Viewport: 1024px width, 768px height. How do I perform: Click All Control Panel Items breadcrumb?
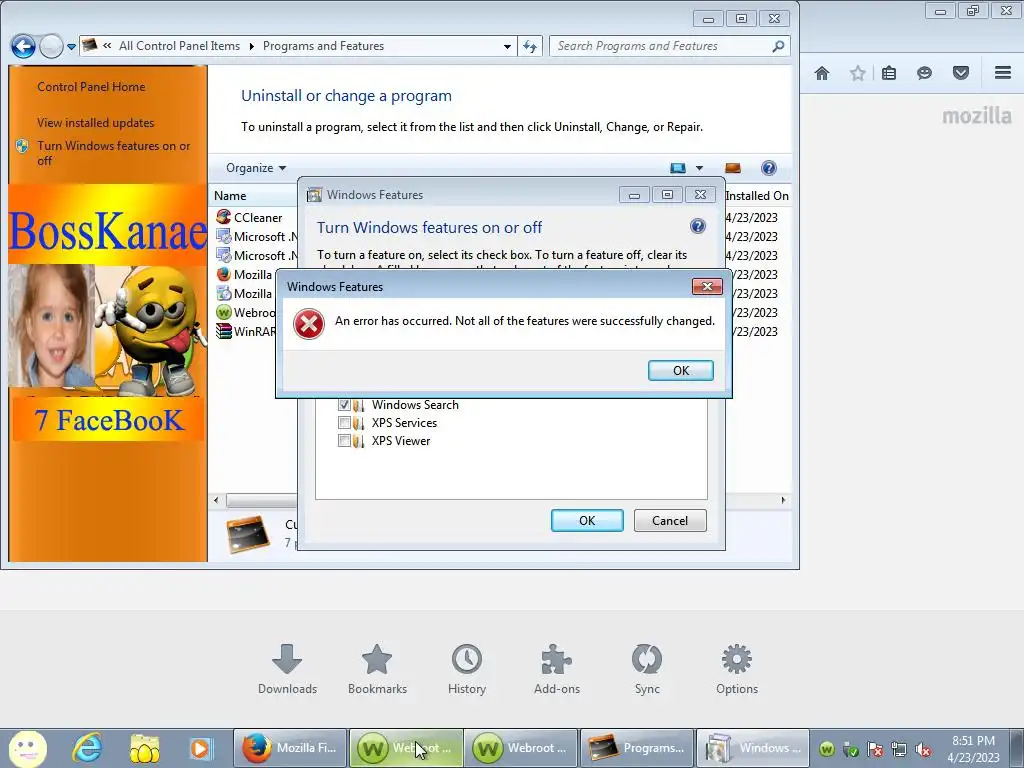(x=179, y=46)
